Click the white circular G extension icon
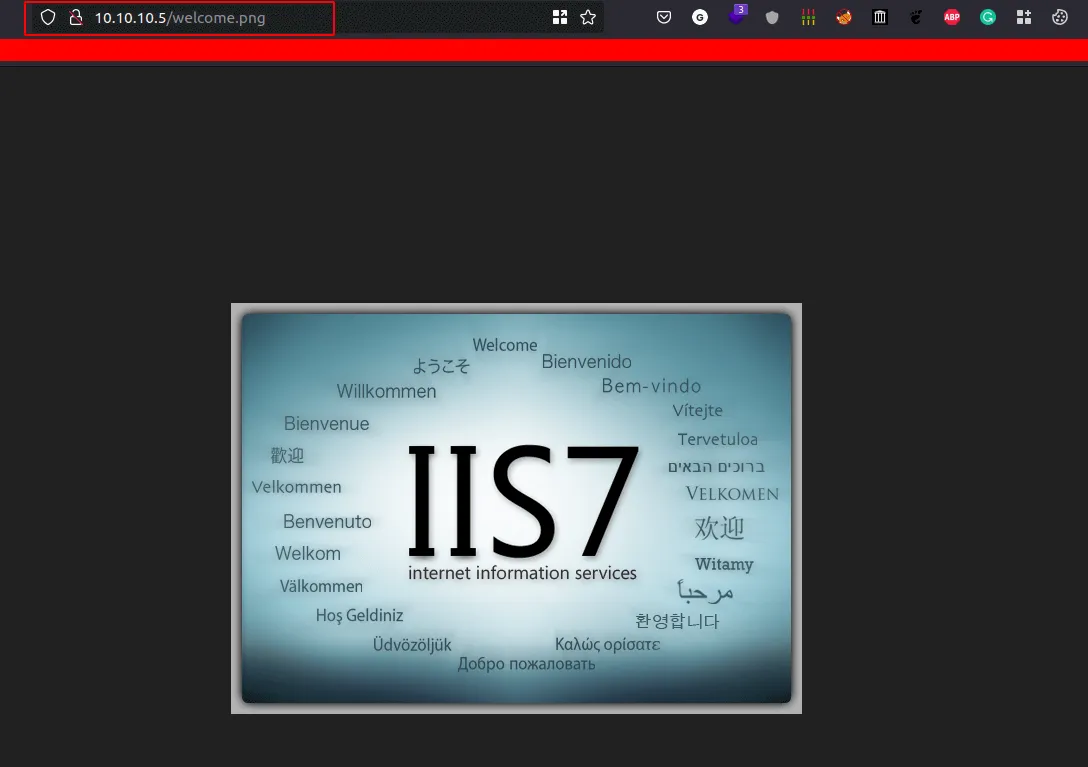The image size is (1088, 767). 700,17
